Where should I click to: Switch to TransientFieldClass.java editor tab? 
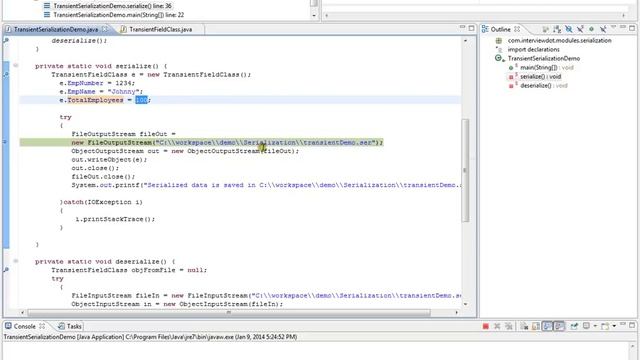click(x=160, y=29)
